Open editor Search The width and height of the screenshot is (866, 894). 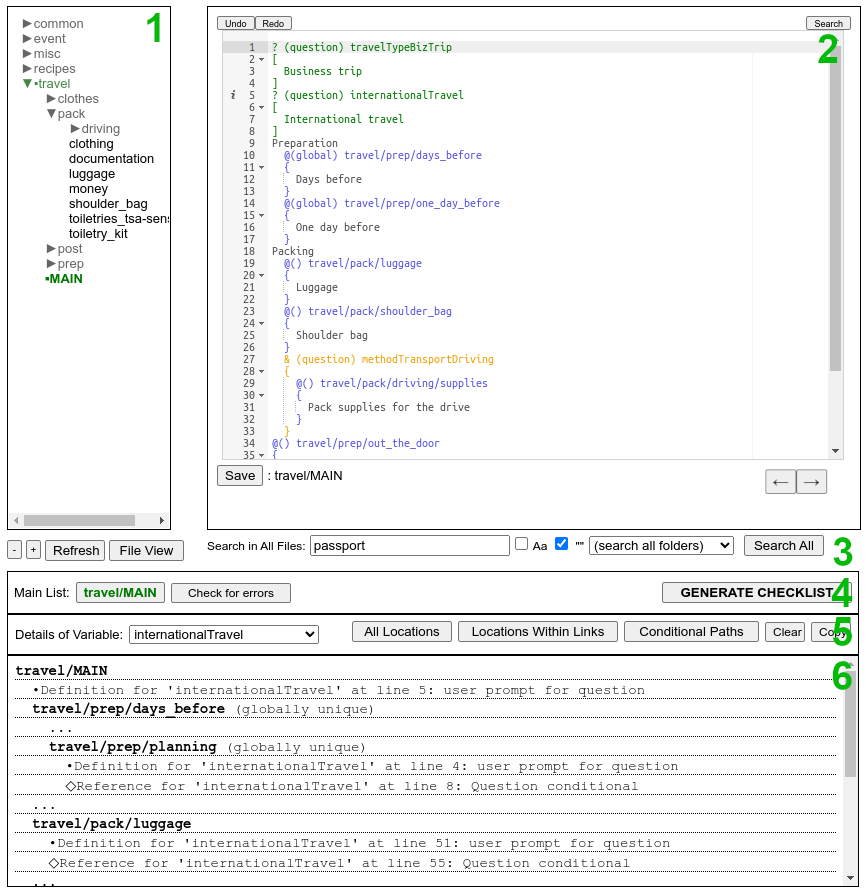(x=828, y=23)
